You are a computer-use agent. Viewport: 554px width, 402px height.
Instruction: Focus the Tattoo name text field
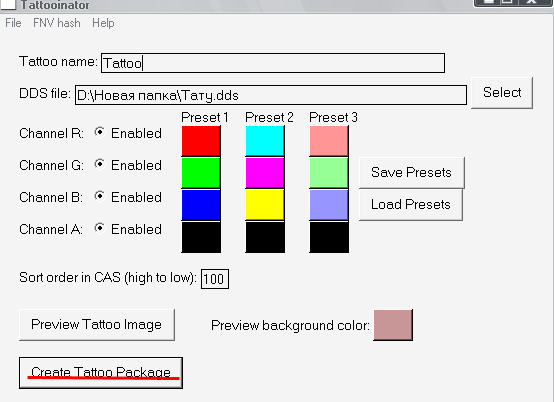273,63
